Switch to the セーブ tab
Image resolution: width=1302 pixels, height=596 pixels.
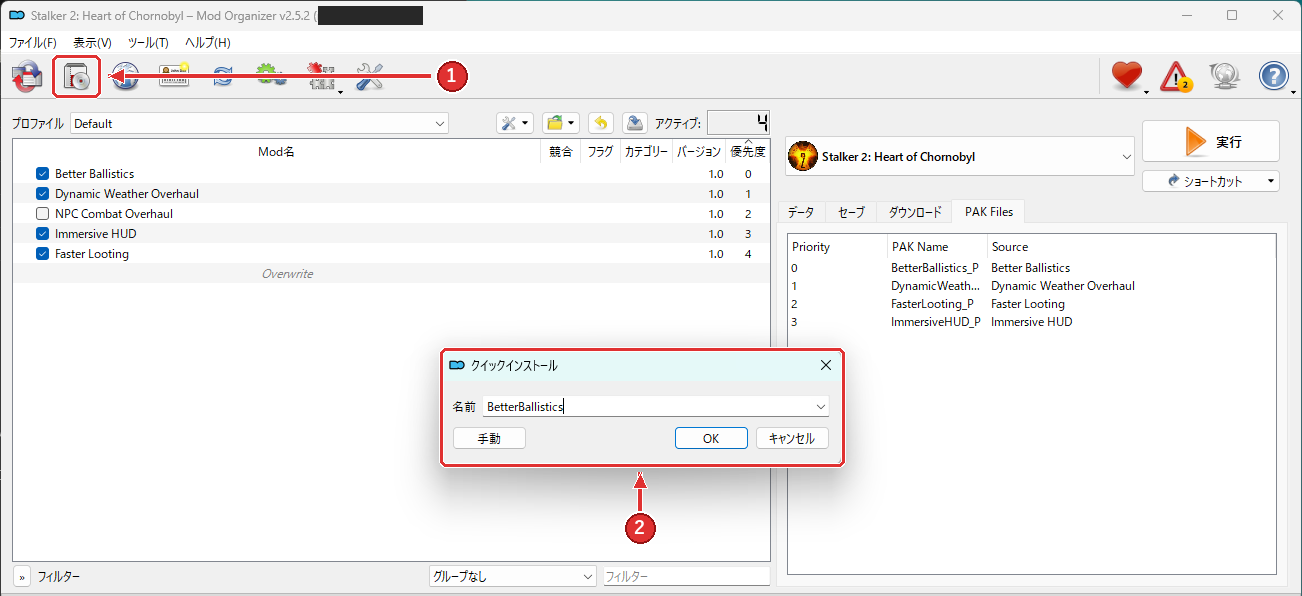click(851, 213)
